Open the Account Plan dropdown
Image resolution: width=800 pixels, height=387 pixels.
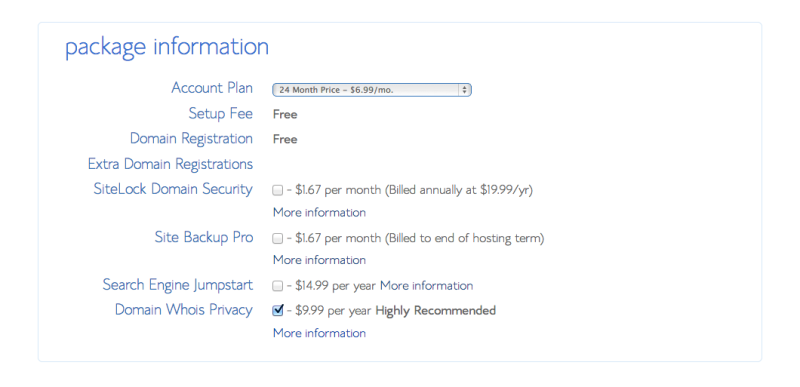[371, 90]
